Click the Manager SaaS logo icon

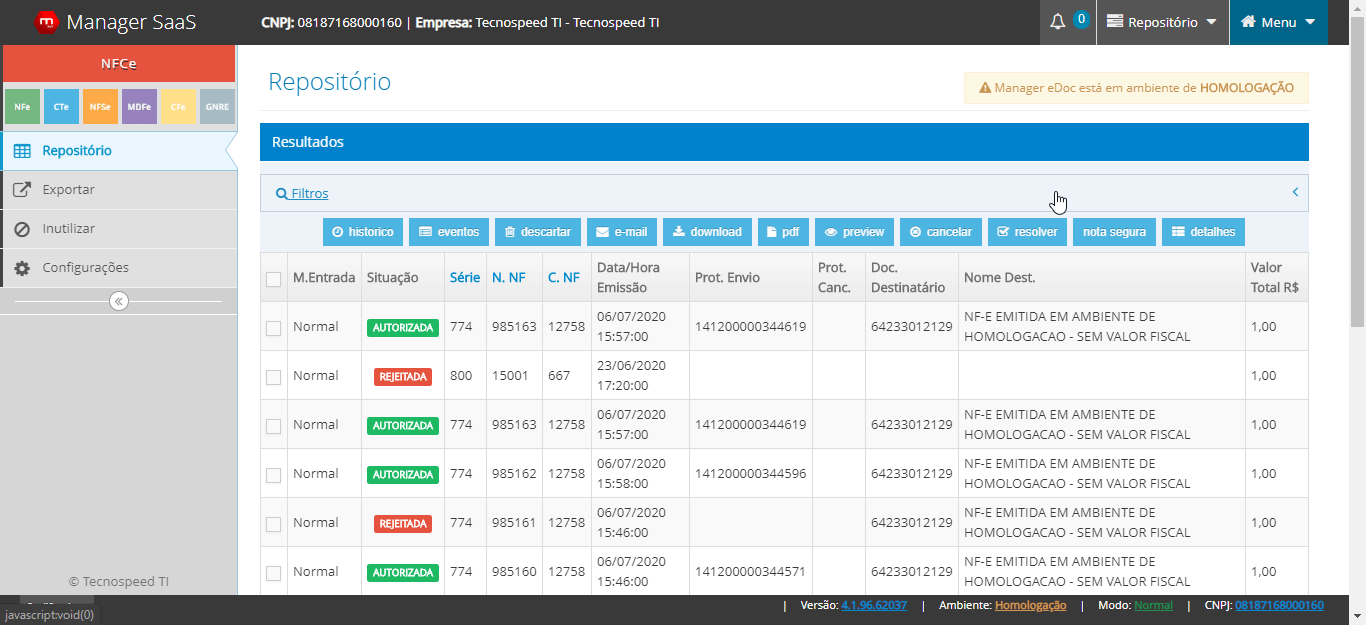[46, 22]
